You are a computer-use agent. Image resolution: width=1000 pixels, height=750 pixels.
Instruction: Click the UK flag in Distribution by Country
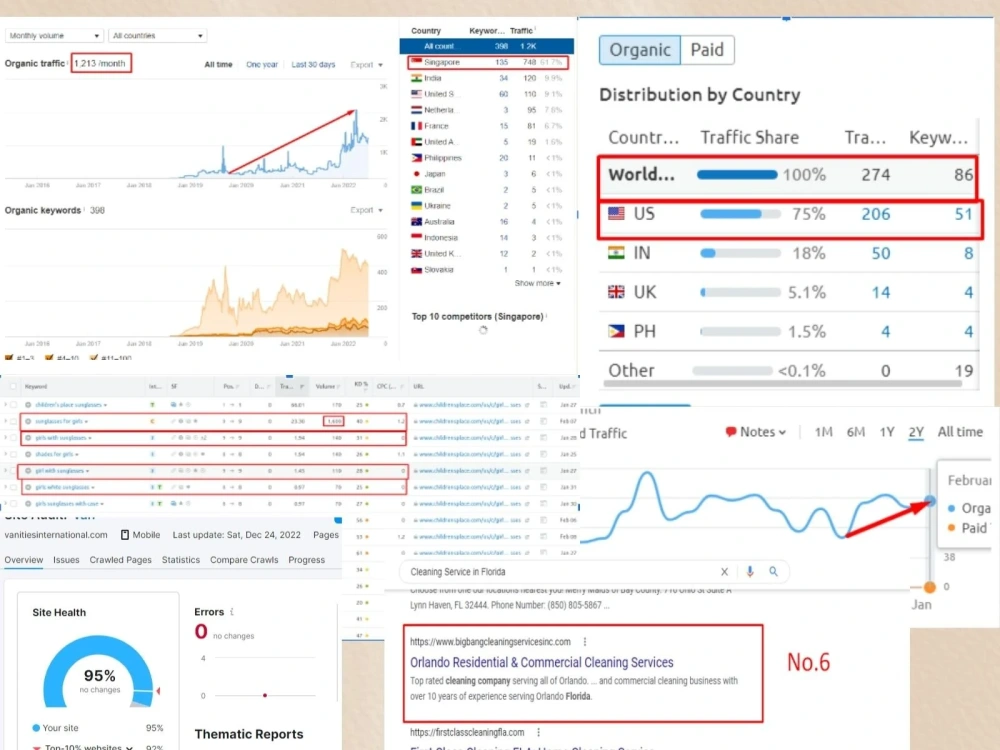pos(616,292)
